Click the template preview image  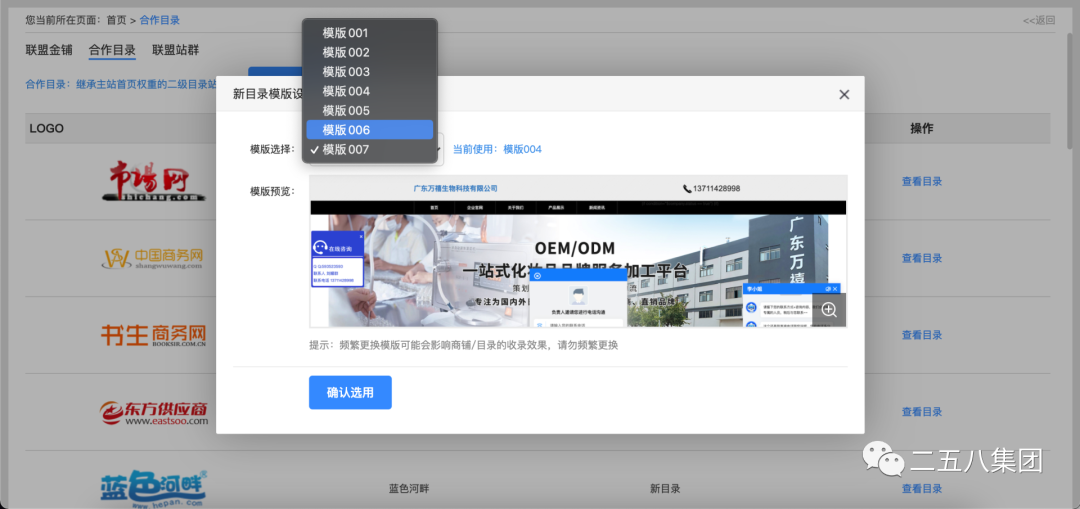click(578, 251)
